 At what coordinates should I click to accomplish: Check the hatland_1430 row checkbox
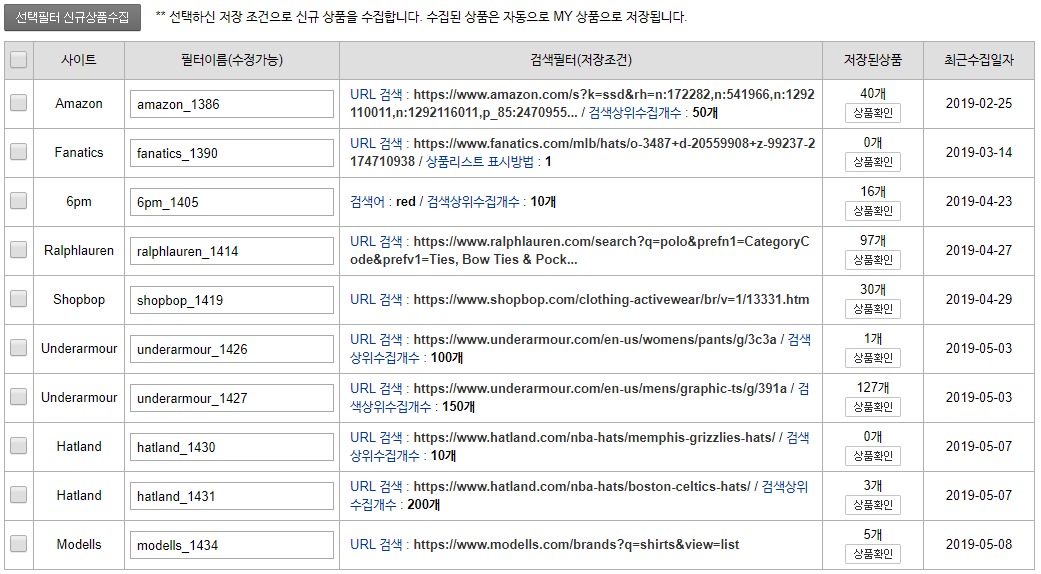point(19,446)
